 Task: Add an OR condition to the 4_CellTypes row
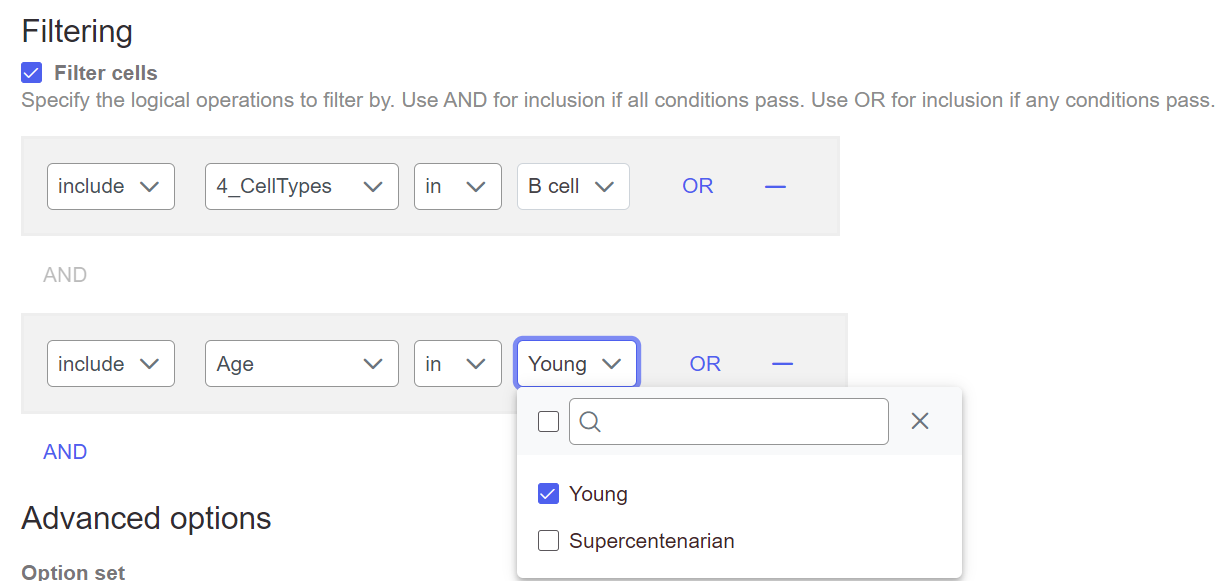coord(698,186)
